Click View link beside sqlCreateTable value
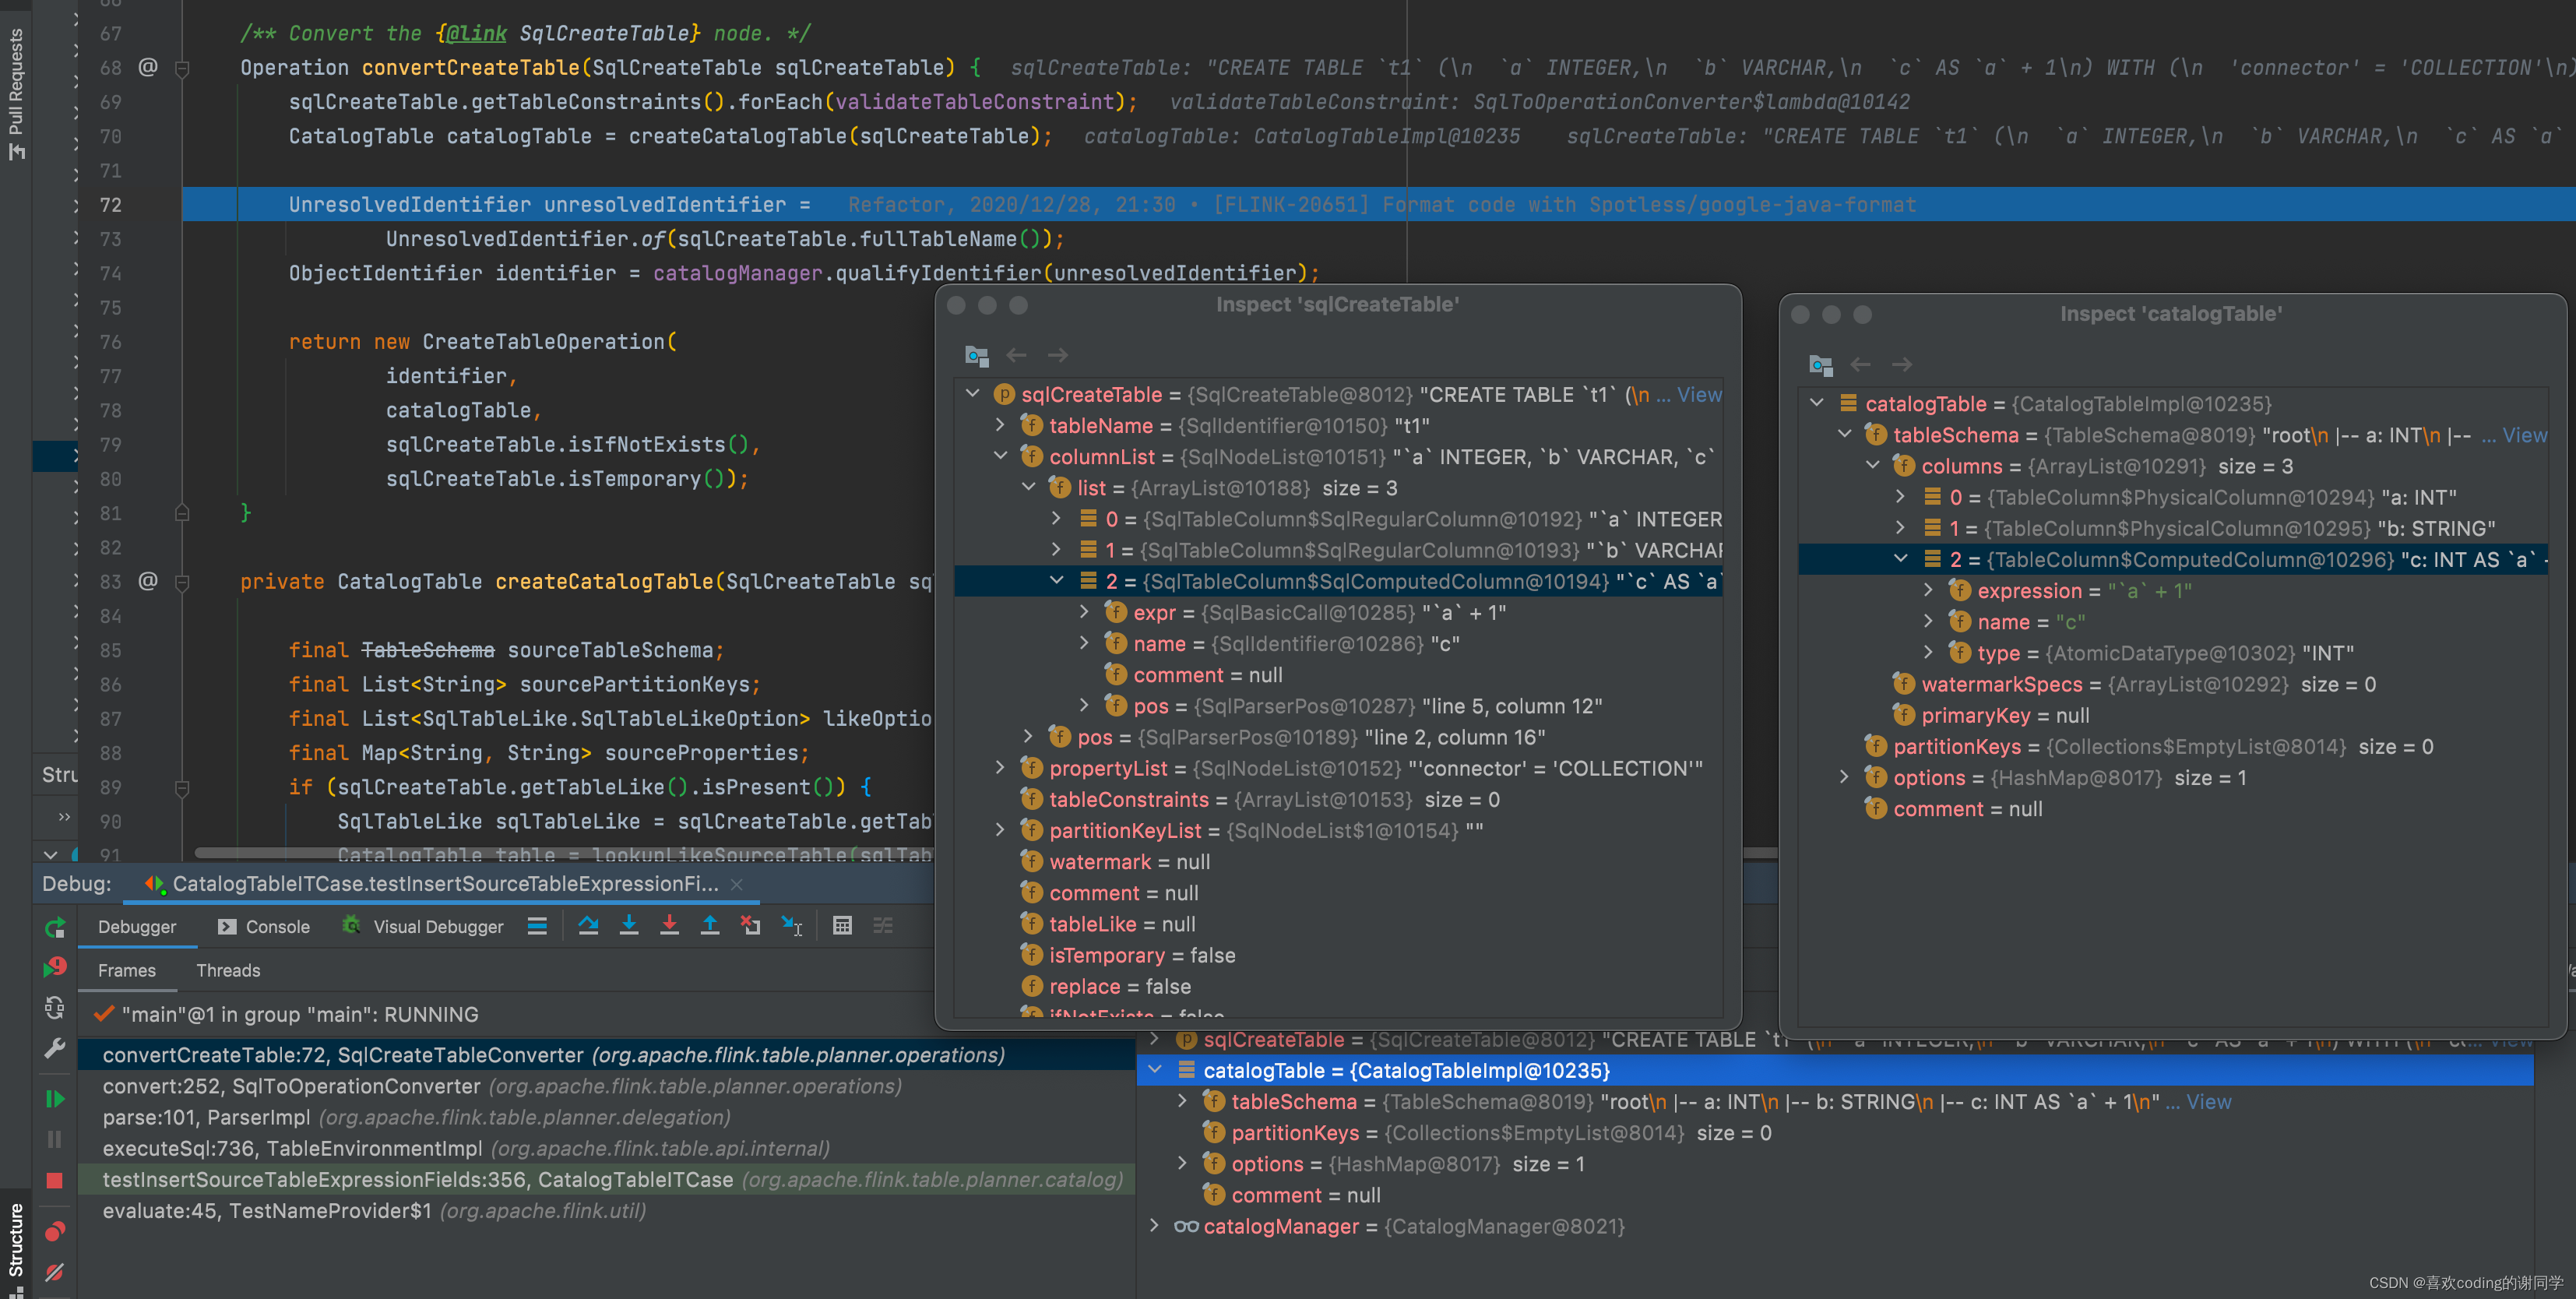2576x1299 pixels. (1698, 394)
